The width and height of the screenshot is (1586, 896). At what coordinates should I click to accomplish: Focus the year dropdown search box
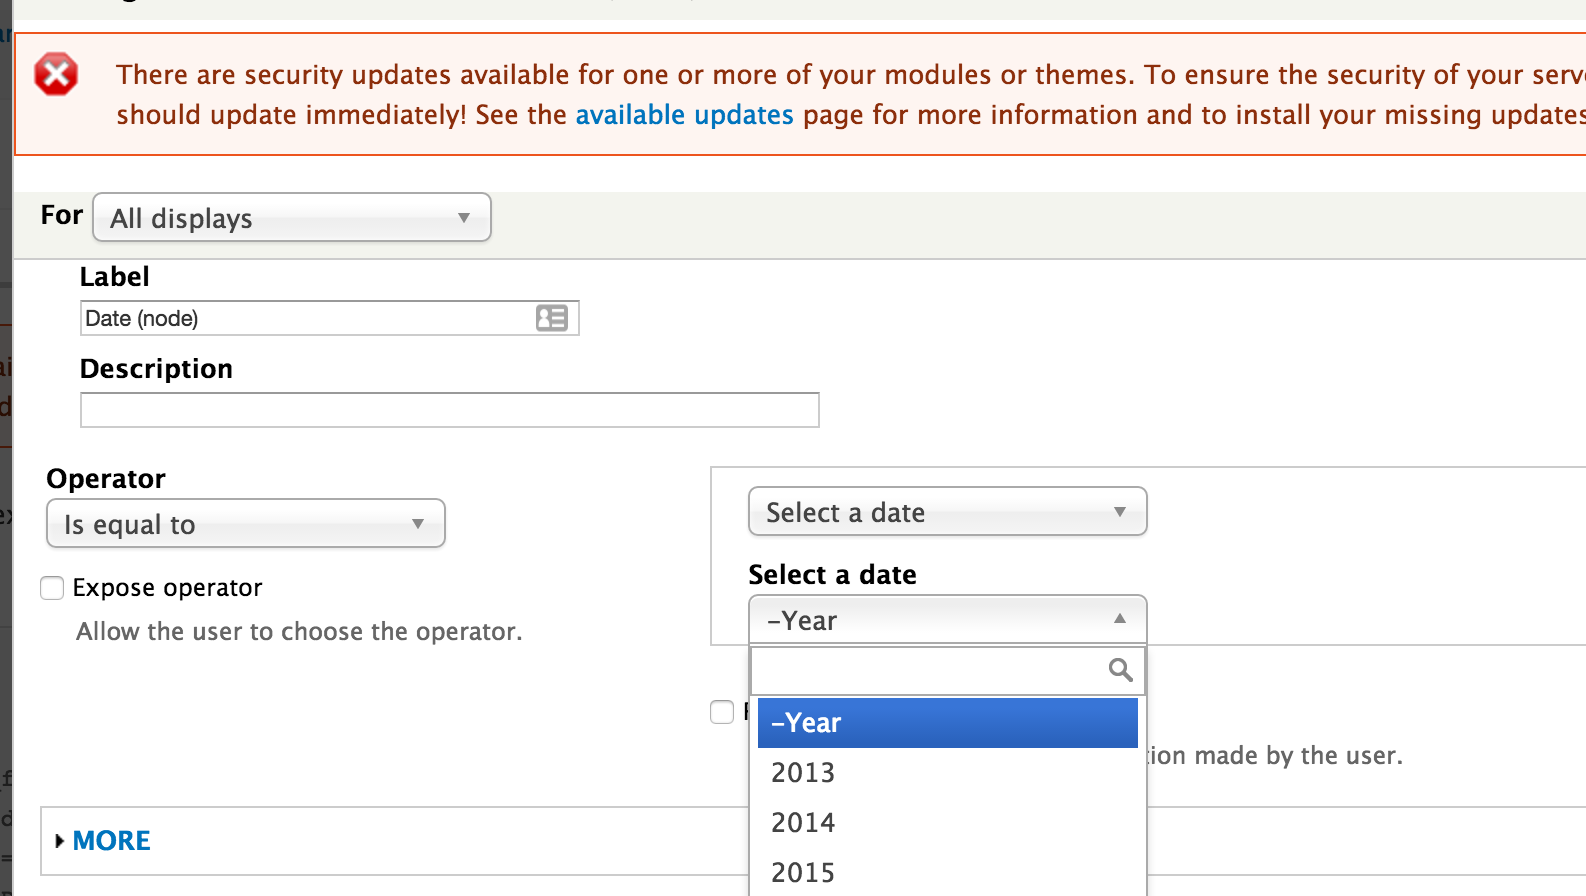(x=948, y=670)
